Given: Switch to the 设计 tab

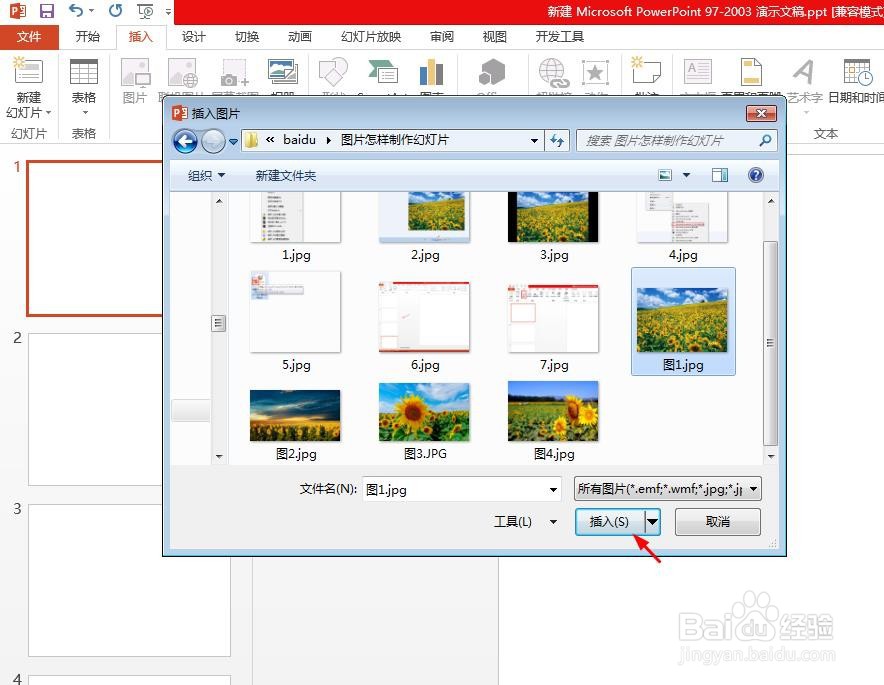Looking at the screenshot, I should [x=193, y=37].
